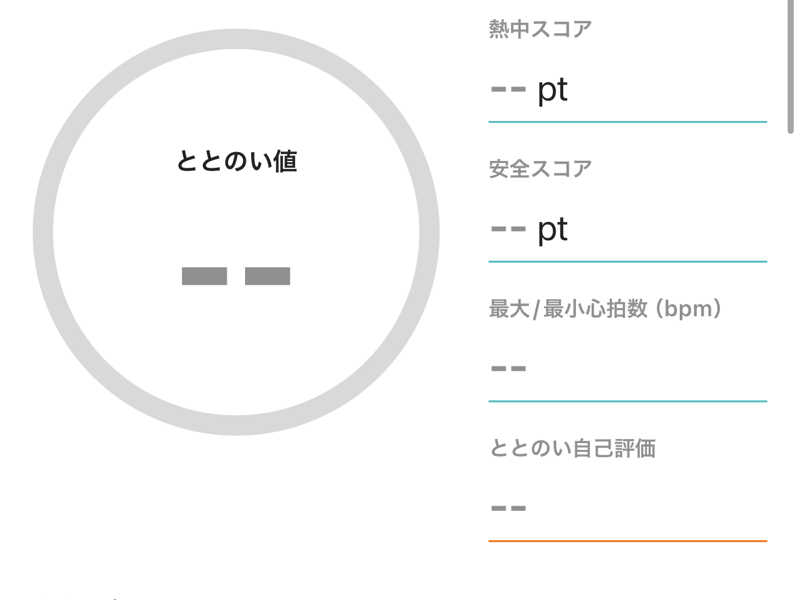Select the left dash block inside the circle
This screenshot has width=800, height=600.
click(x=204, y=276)
